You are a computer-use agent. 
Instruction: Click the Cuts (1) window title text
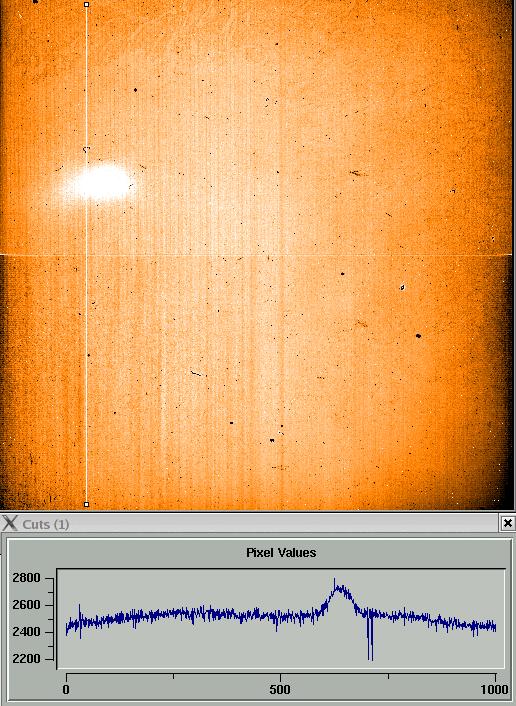click(45, 524)
